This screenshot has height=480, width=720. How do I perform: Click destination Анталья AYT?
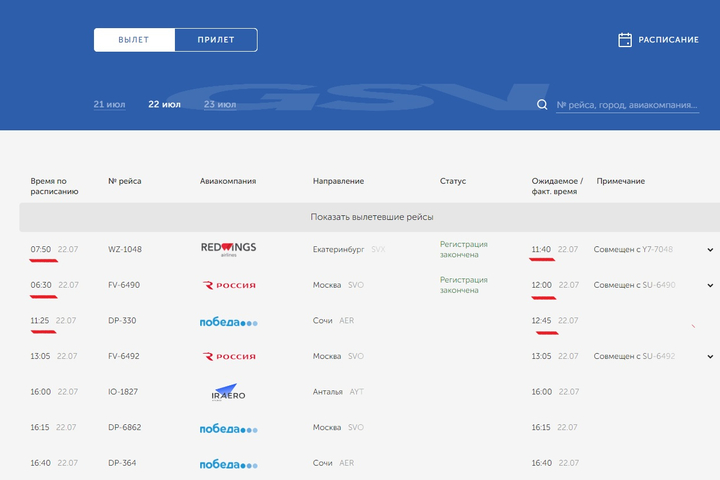point(338,392)
